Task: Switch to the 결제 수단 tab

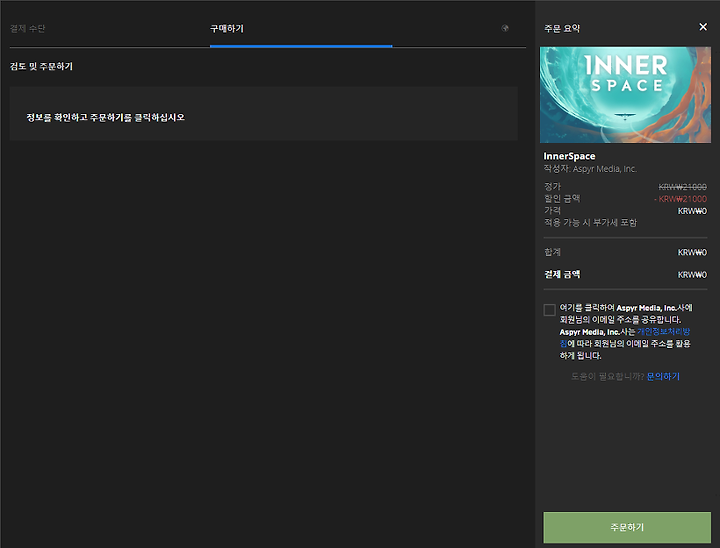Action: (x=28, y=28)
